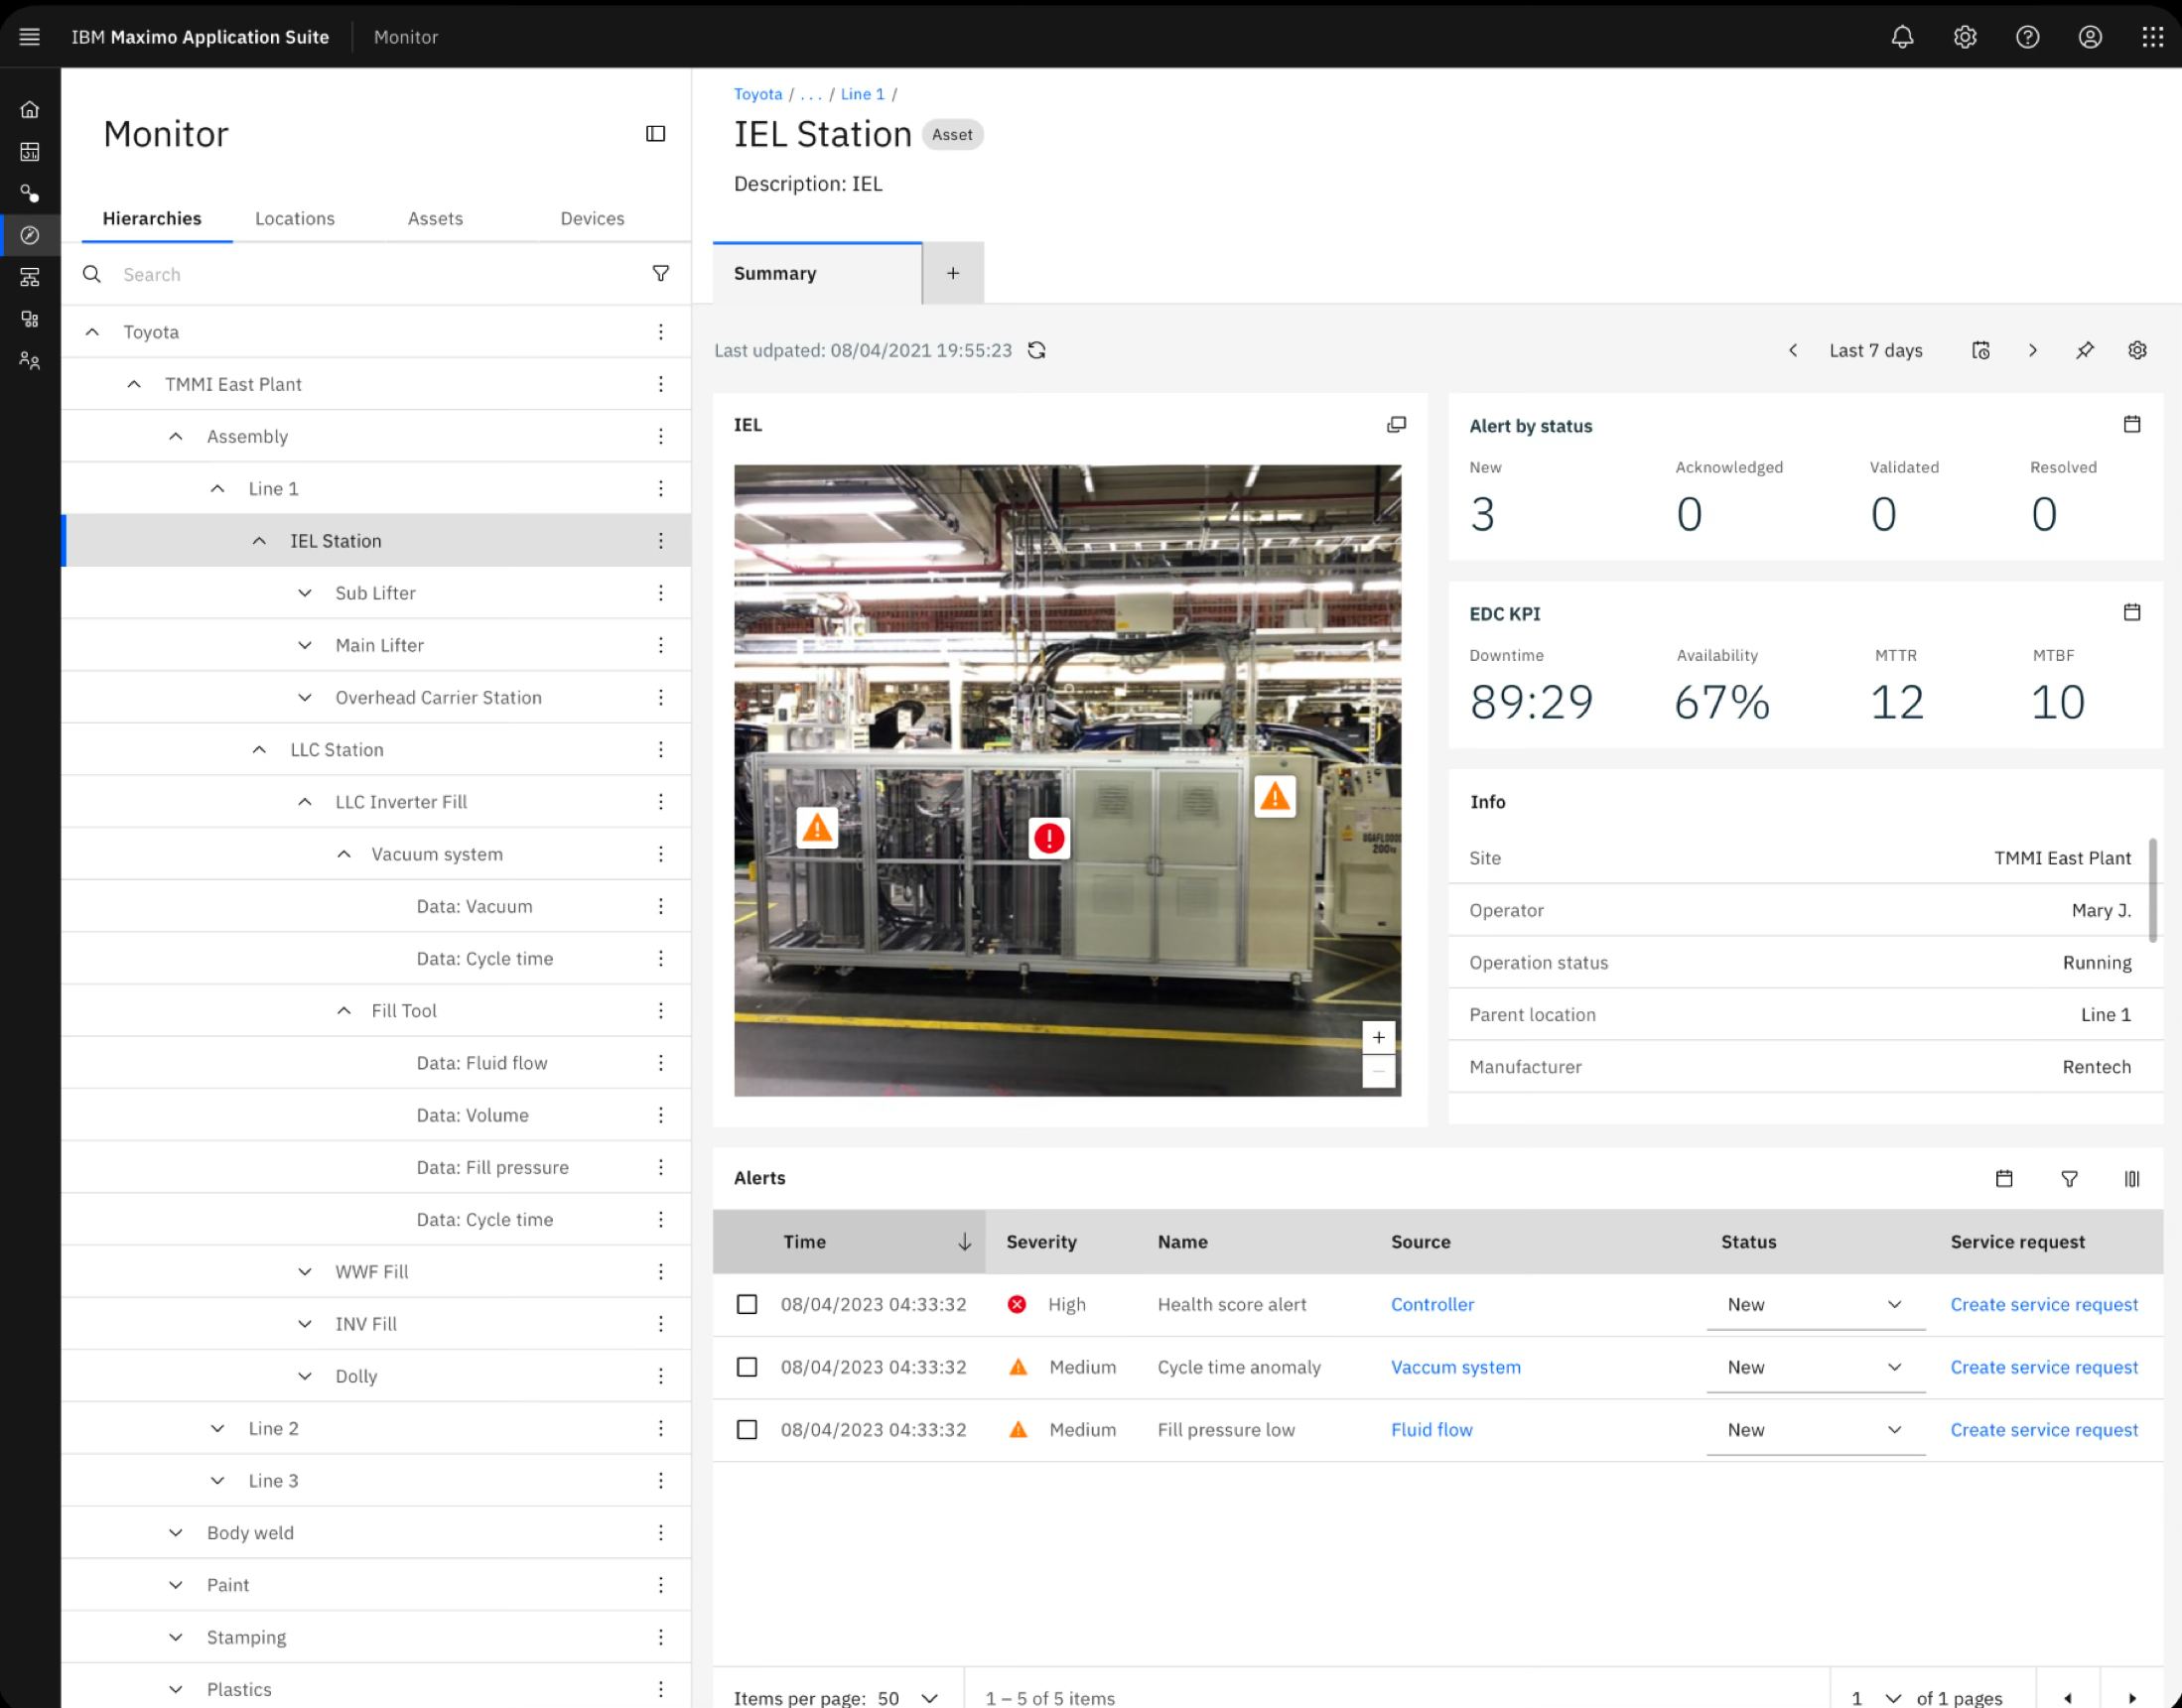Screen dimensions: 2182x1708
Task: Switch to the Devices tab
Action: click(592, 218)
